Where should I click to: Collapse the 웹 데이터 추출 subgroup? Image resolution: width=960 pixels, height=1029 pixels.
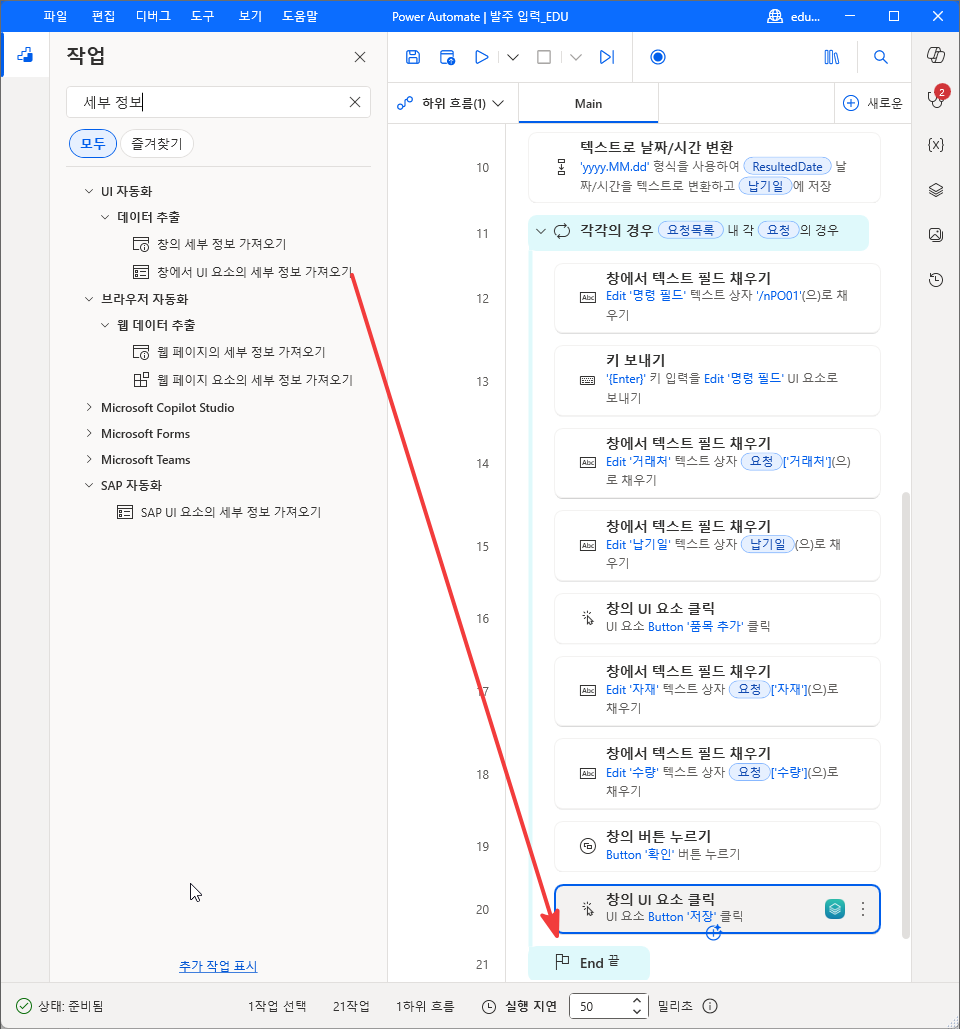pos(105,325)
